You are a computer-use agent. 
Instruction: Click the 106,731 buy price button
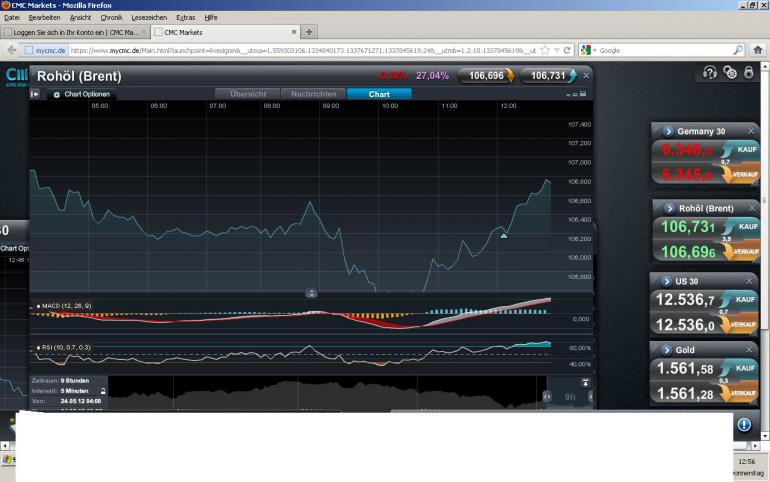tap(549, 76)
